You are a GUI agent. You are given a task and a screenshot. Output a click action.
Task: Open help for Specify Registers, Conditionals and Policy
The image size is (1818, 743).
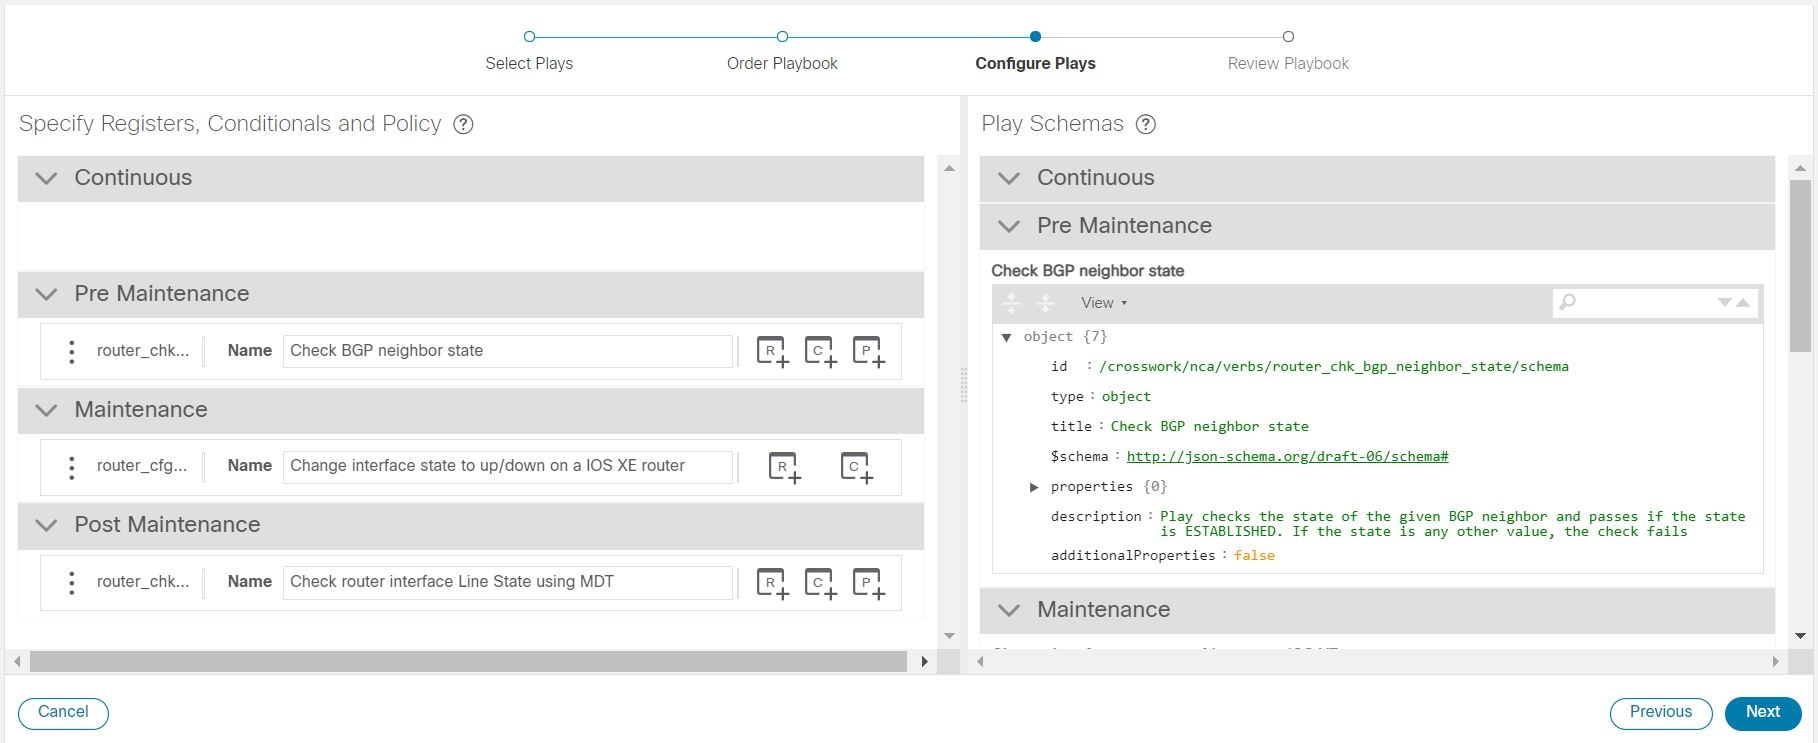tap(463, 124)
